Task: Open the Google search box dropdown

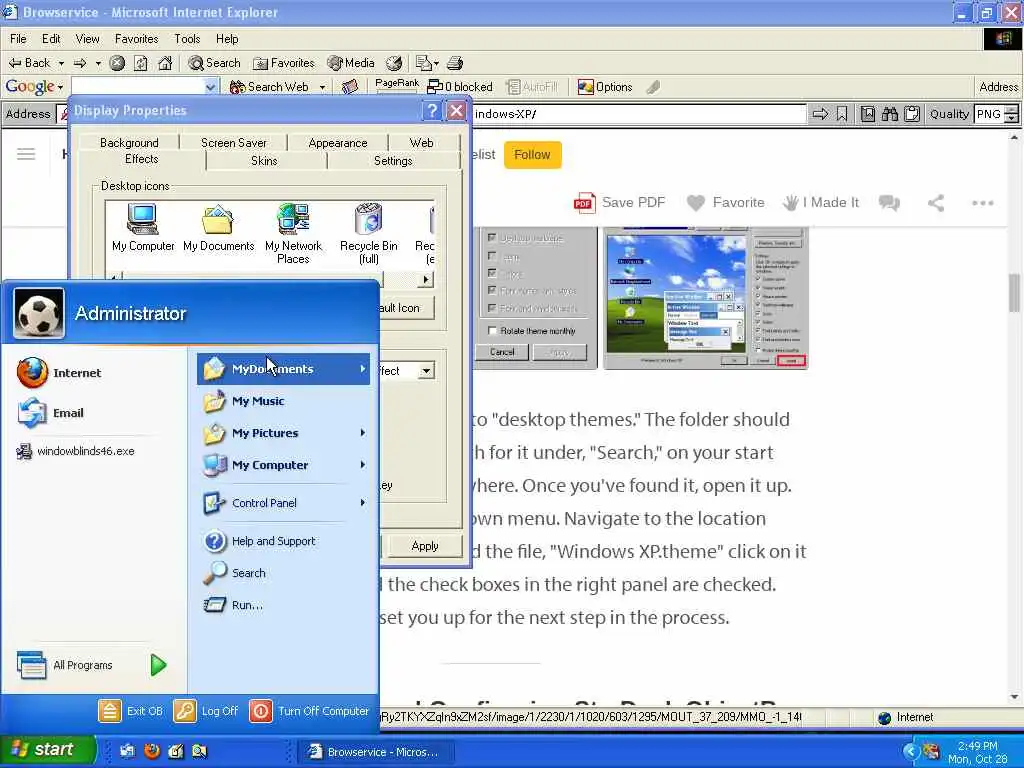Action: [210, 87]
